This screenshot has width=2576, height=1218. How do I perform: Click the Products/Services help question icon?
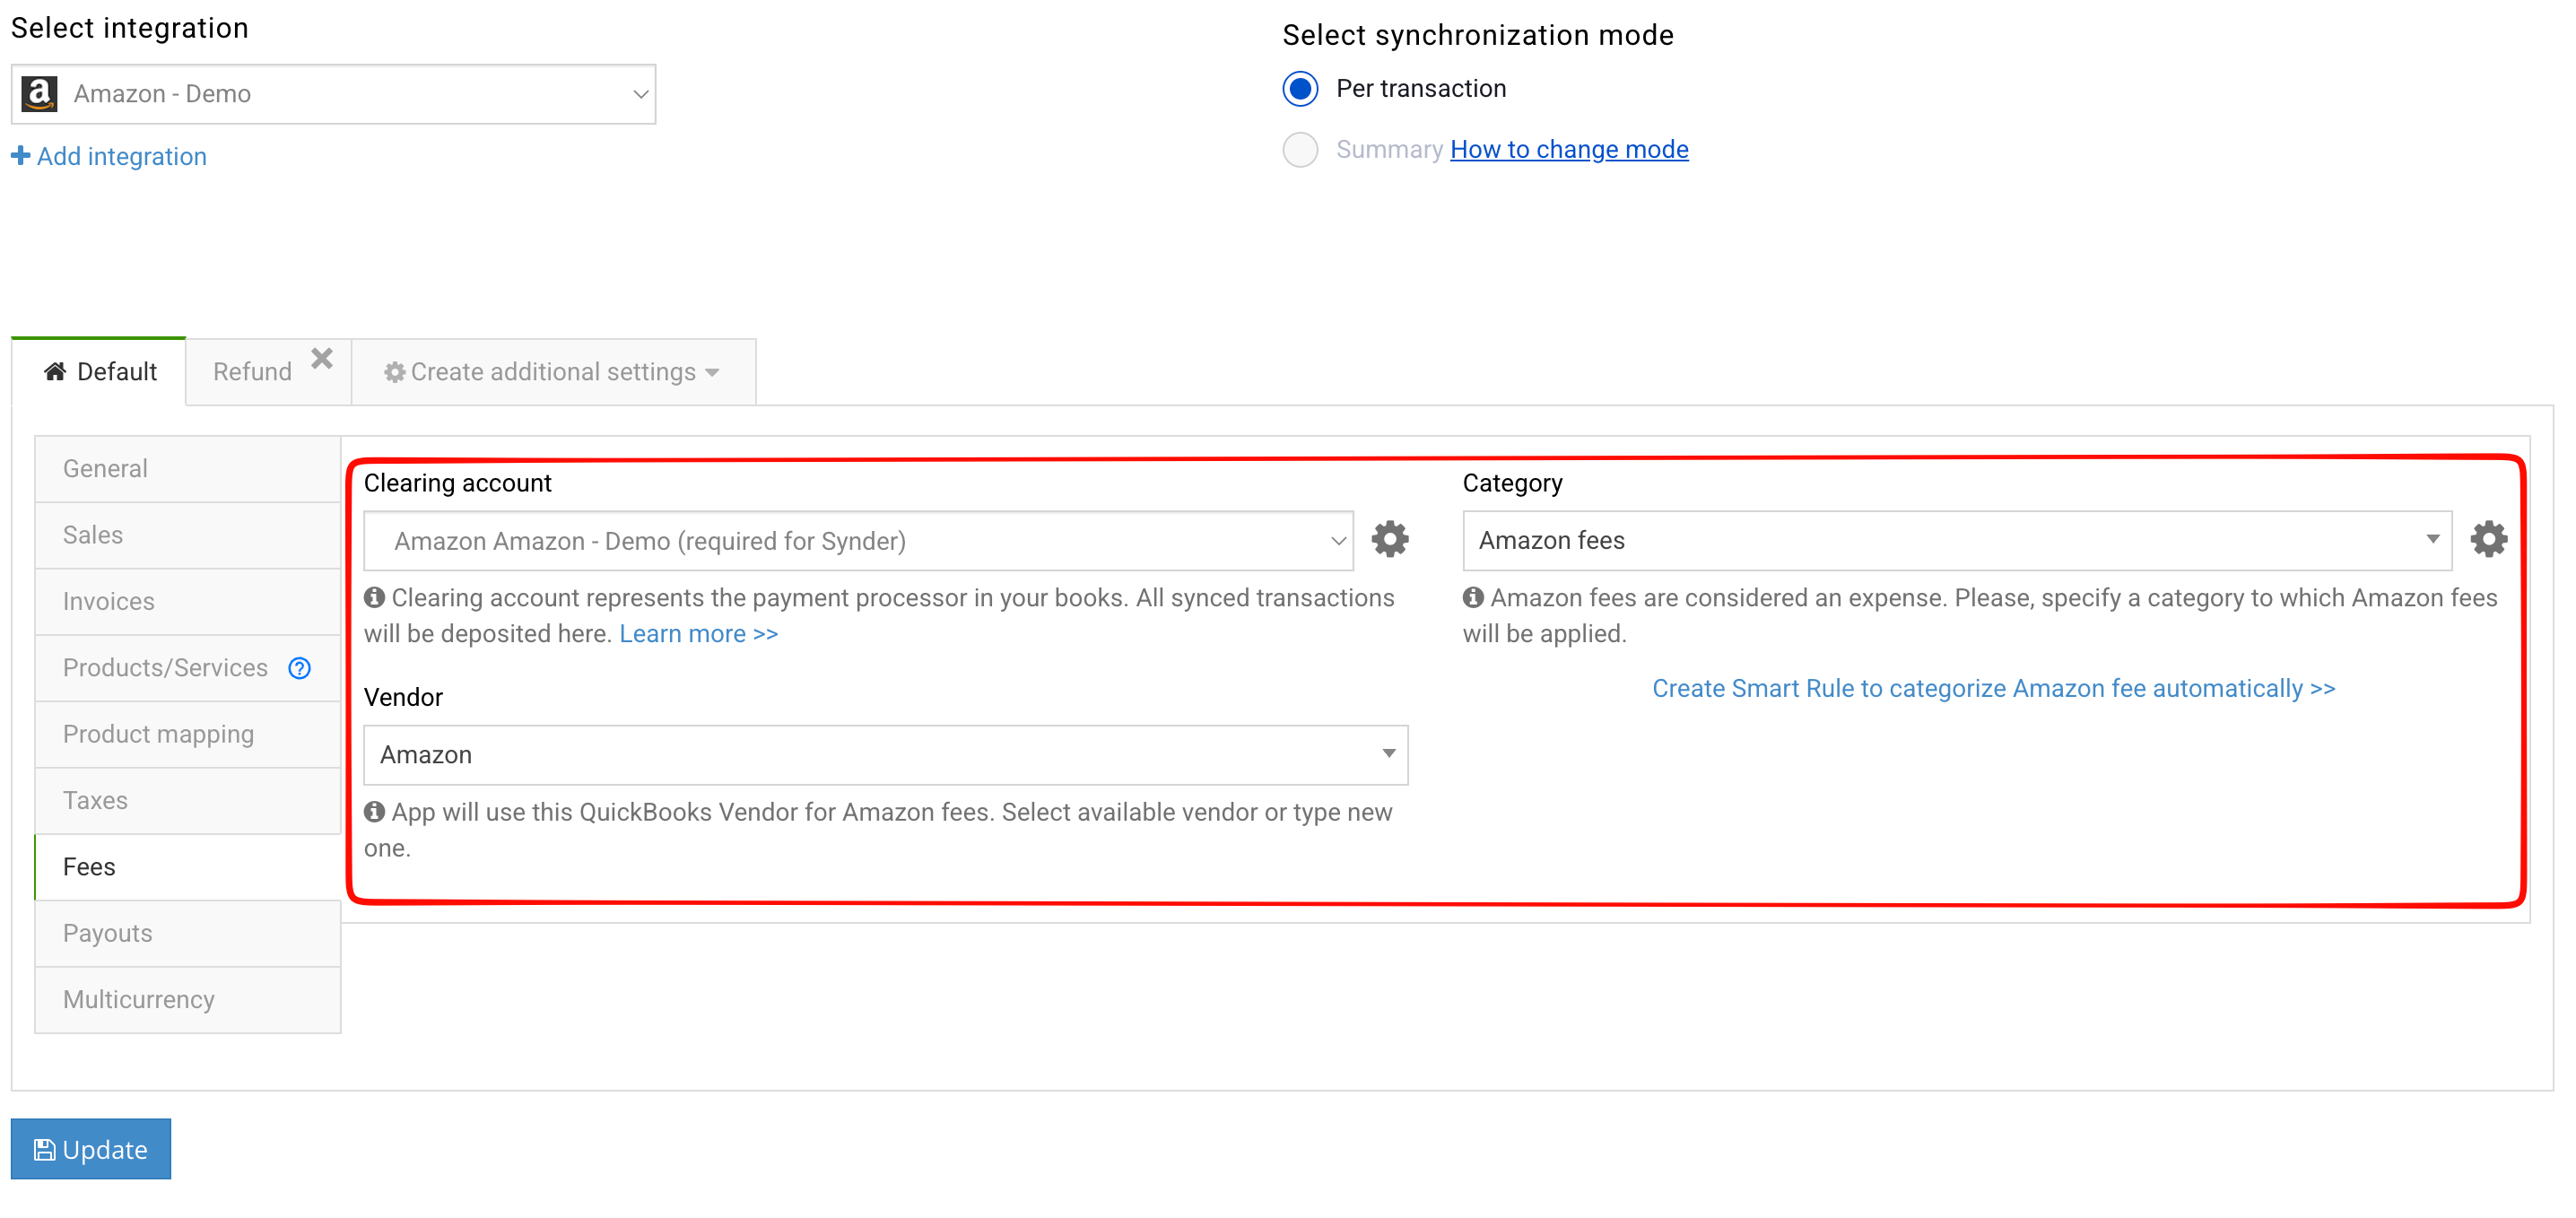[x=299, y=668]
